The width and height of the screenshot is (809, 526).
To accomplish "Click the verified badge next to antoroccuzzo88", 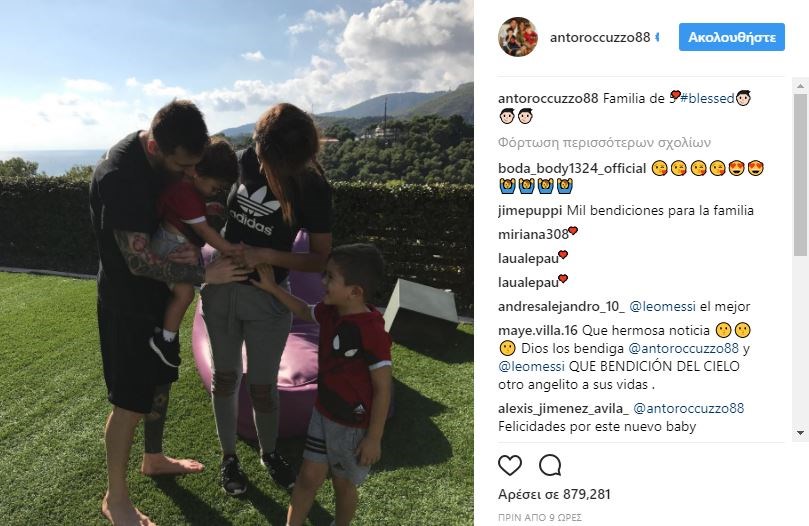I will 657,37.
